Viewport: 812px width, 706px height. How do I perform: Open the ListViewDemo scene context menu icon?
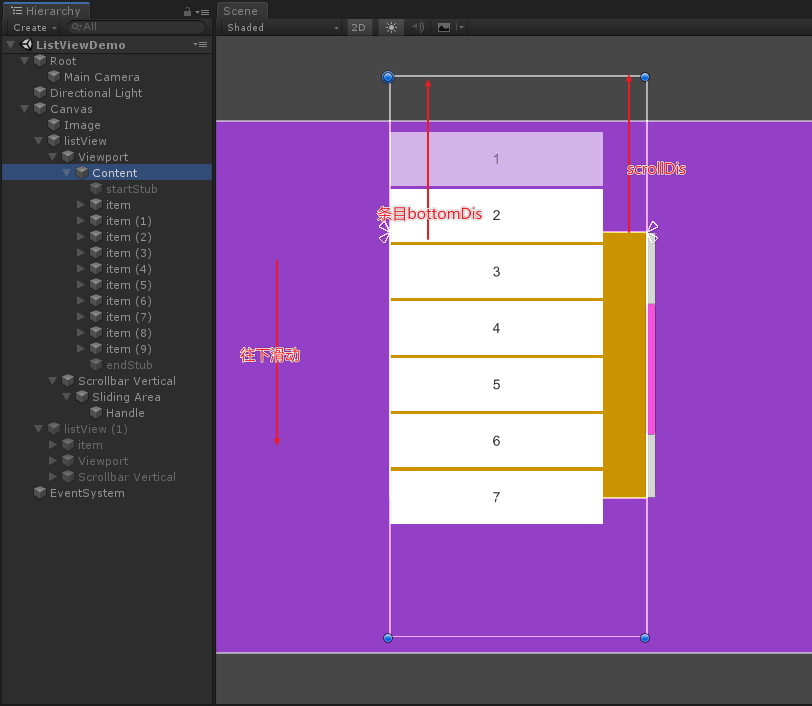[200, 45]
